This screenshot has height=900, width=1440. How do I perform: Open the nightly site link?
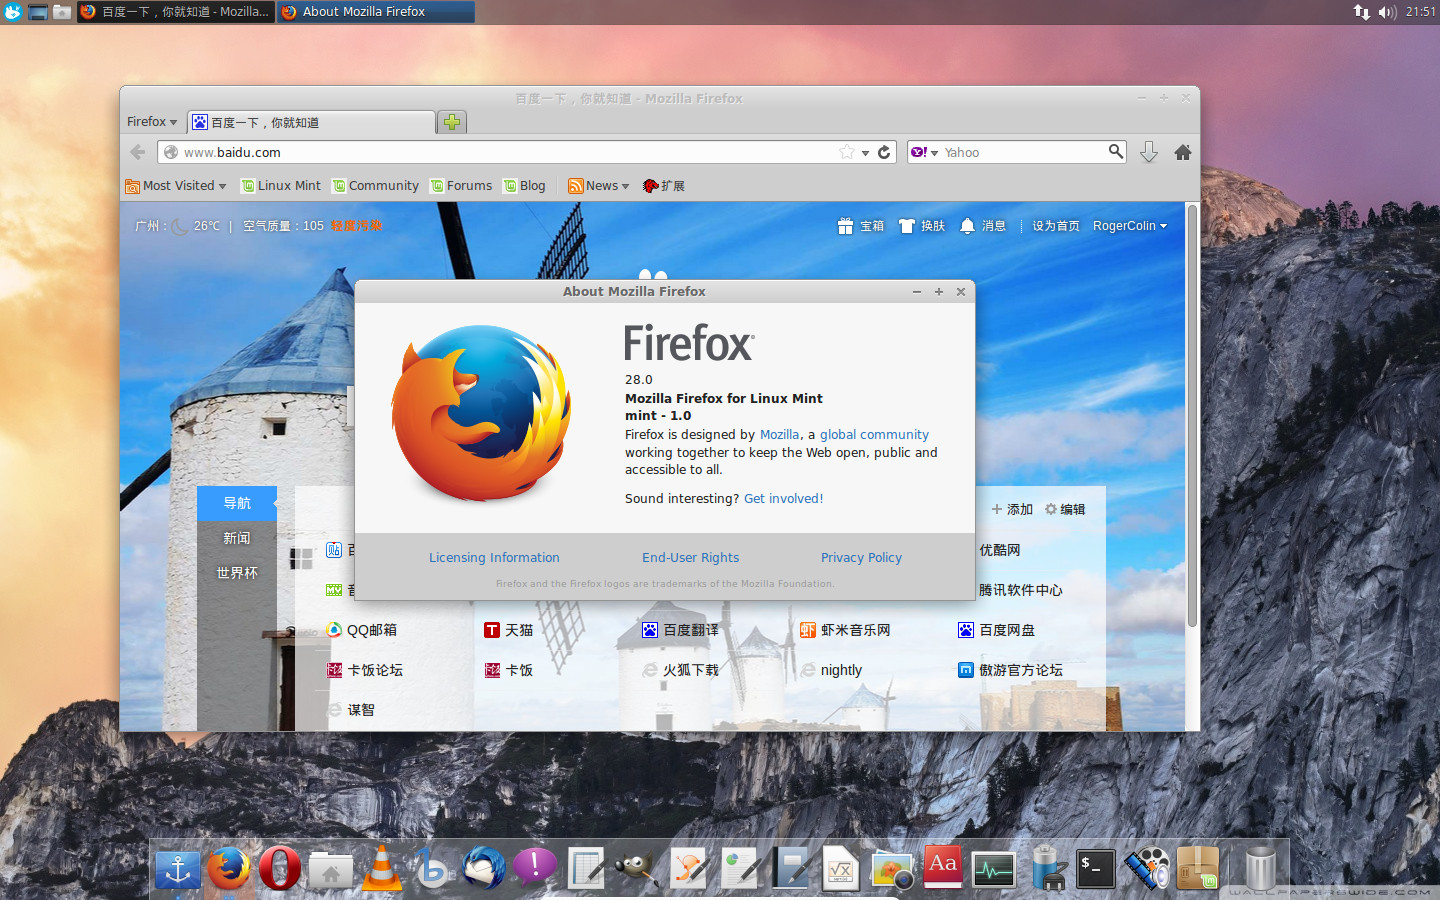pyautogui.click(x=831, y=670)
